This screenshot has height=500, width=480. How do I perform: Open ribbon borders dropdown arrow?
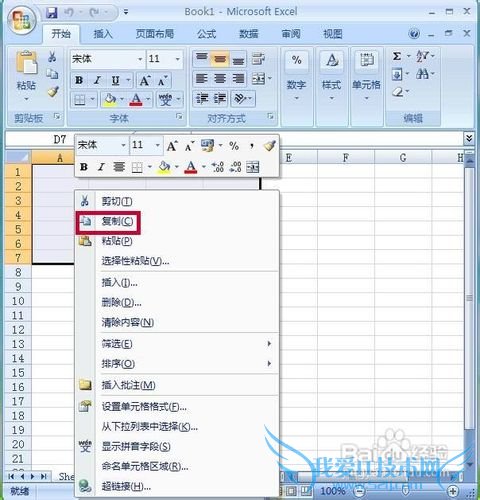point(92,99)
